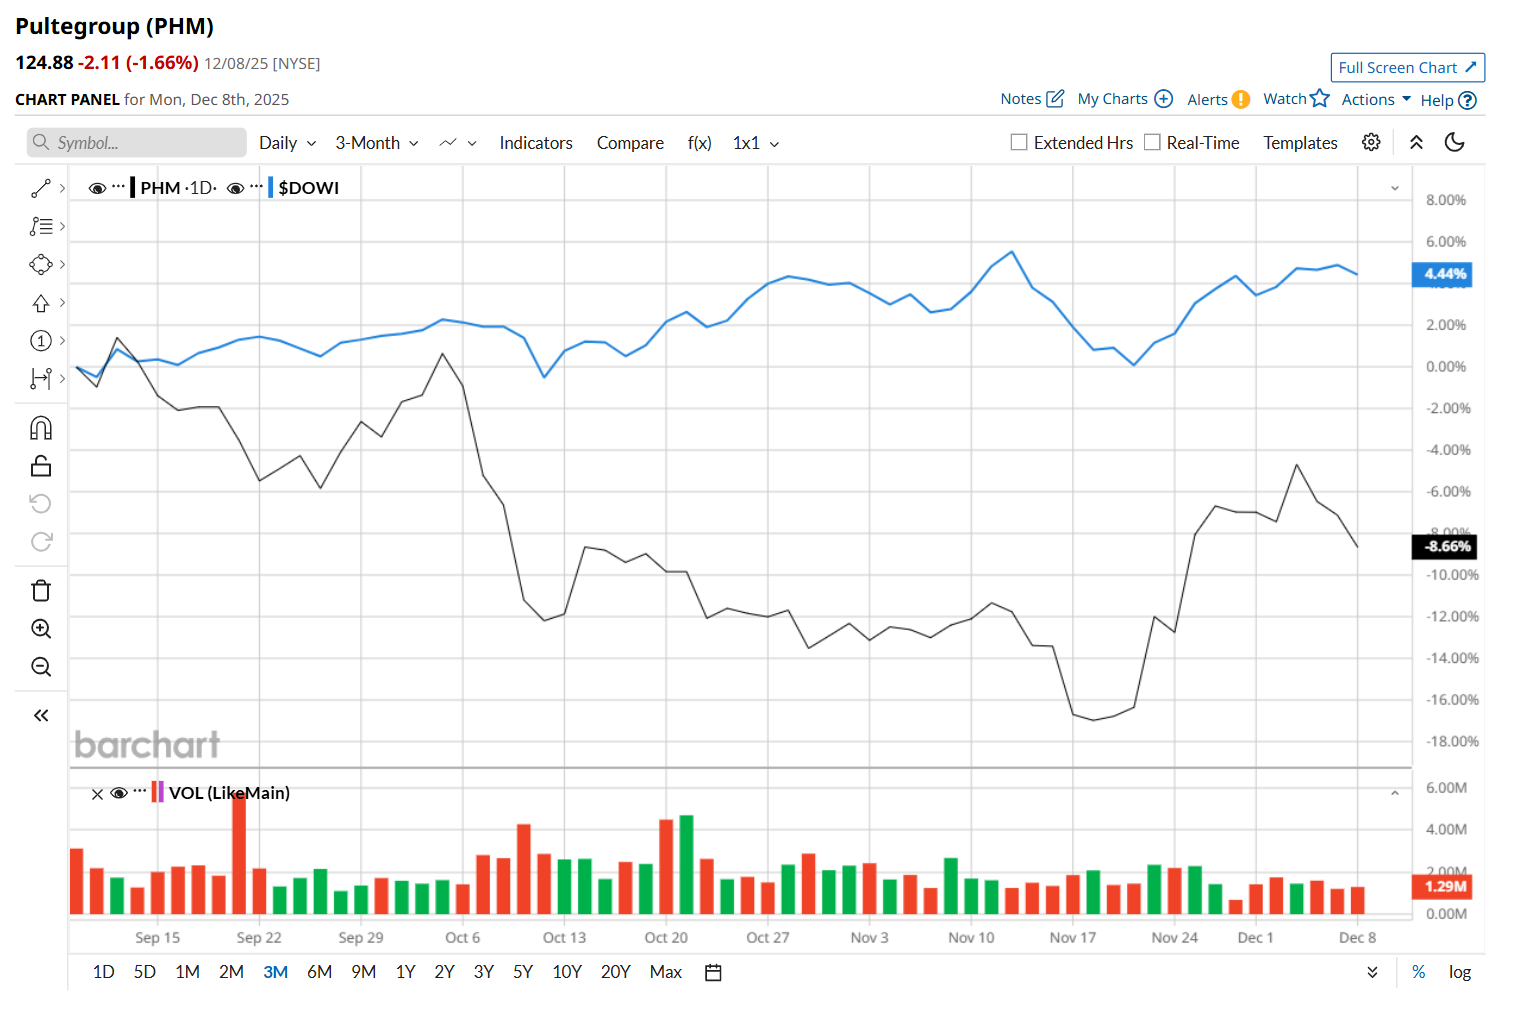Add to My Charts

[x=1125, y=99]
